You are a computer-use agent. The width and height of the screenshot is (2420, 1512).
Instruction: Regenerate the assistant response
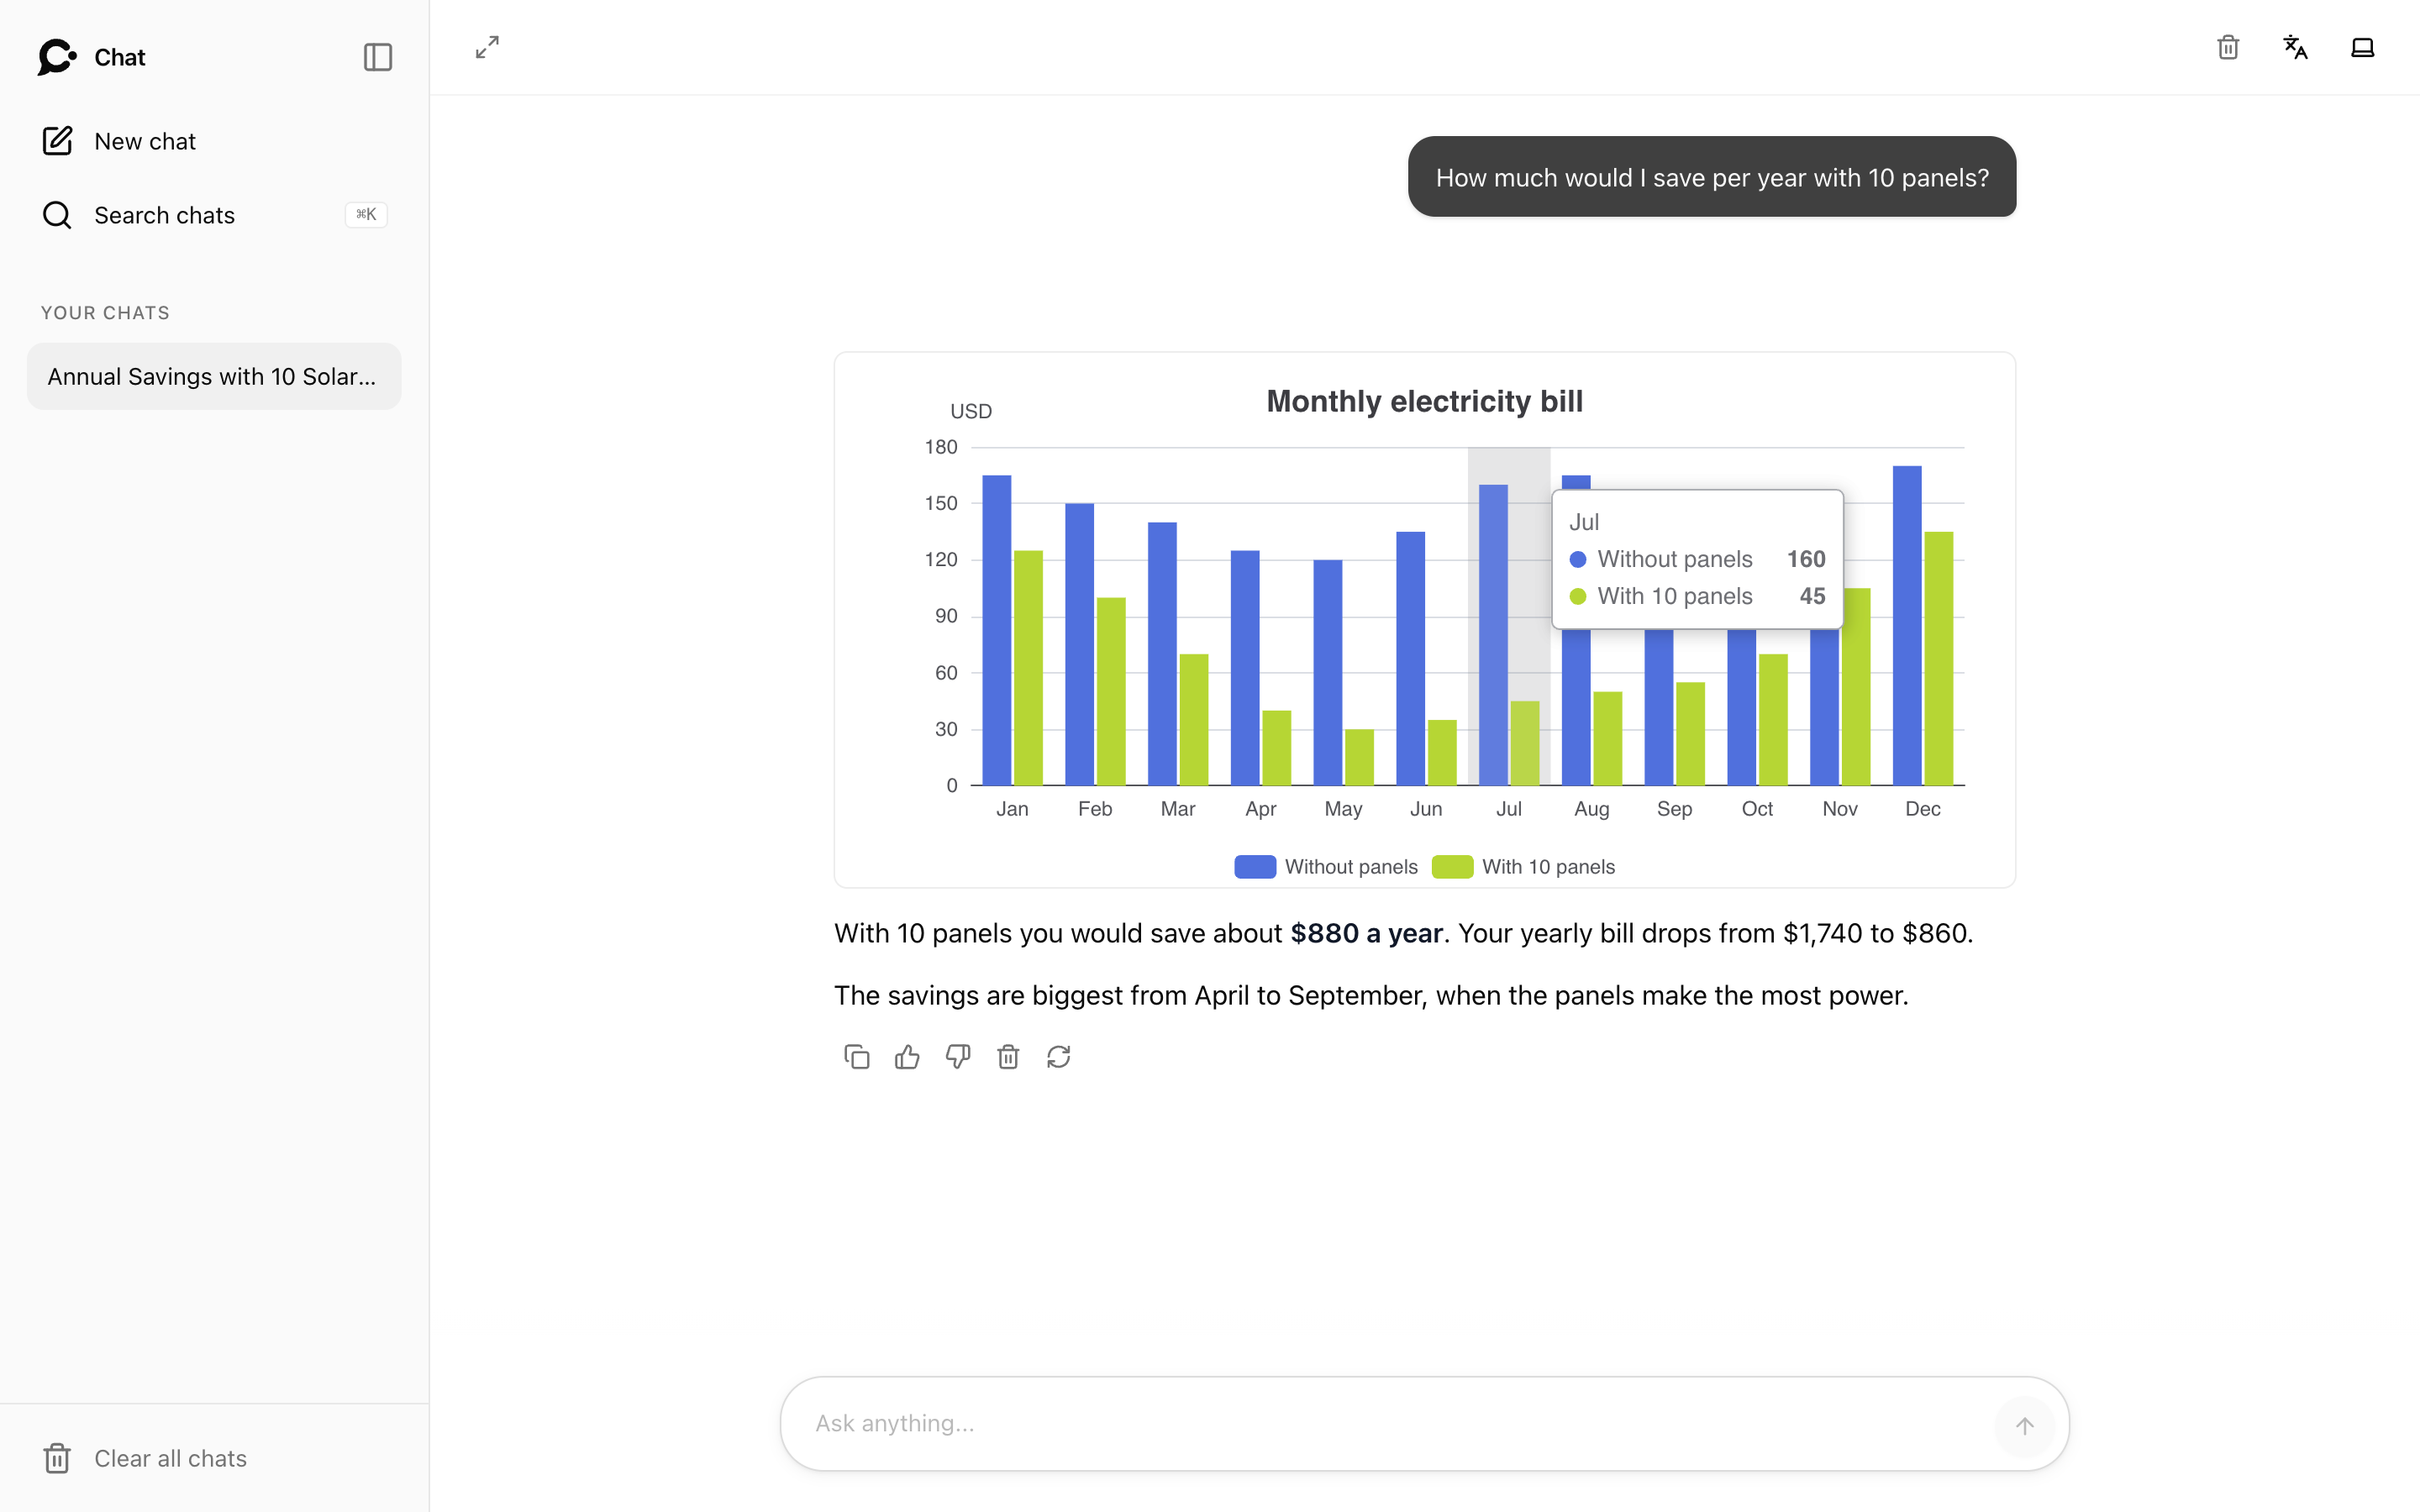1059,1056
